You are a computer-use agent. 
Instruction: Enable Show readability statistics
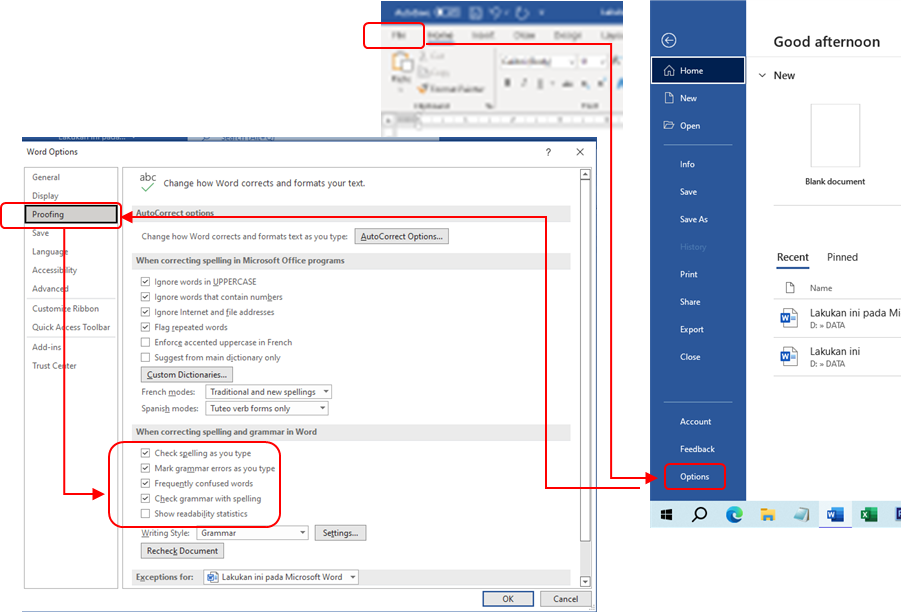[145, 514]
